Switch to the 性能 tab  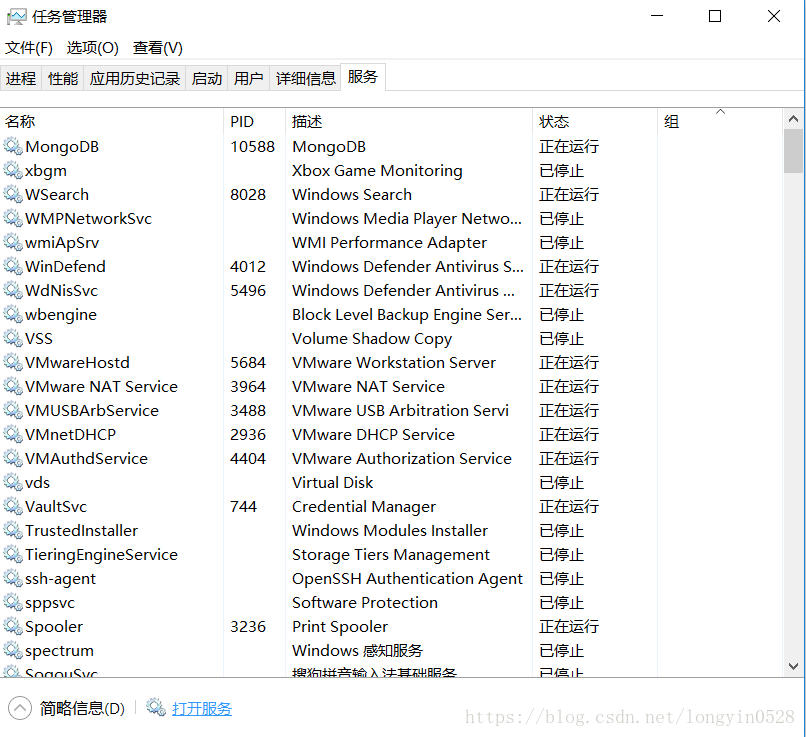point(63,78)
